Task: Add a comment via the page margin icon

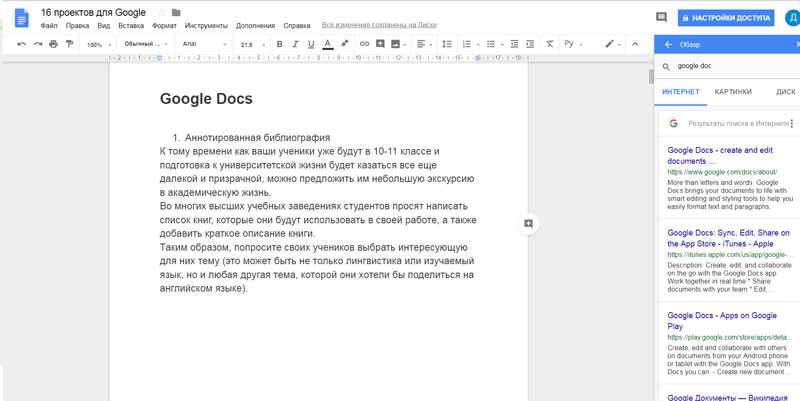Action: click(x=529, y=223)
